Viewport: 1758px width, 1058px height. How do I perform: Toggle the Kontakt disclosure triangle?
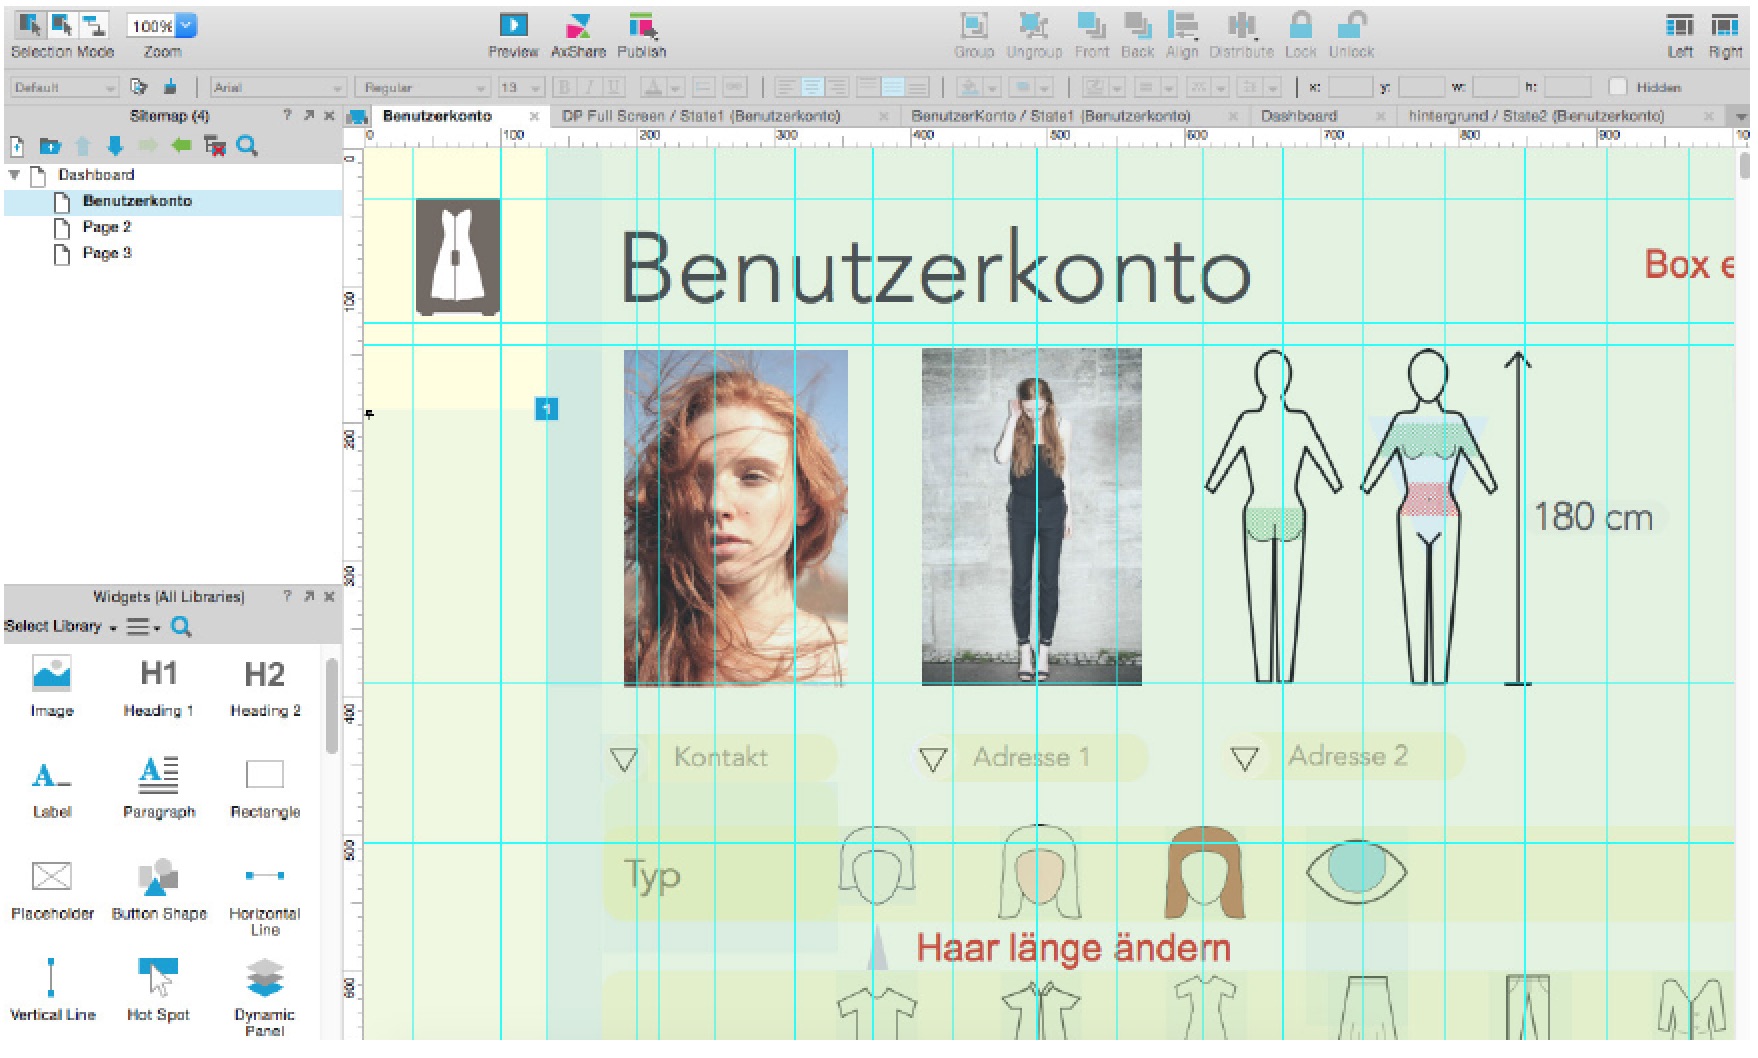pos(624,760)
